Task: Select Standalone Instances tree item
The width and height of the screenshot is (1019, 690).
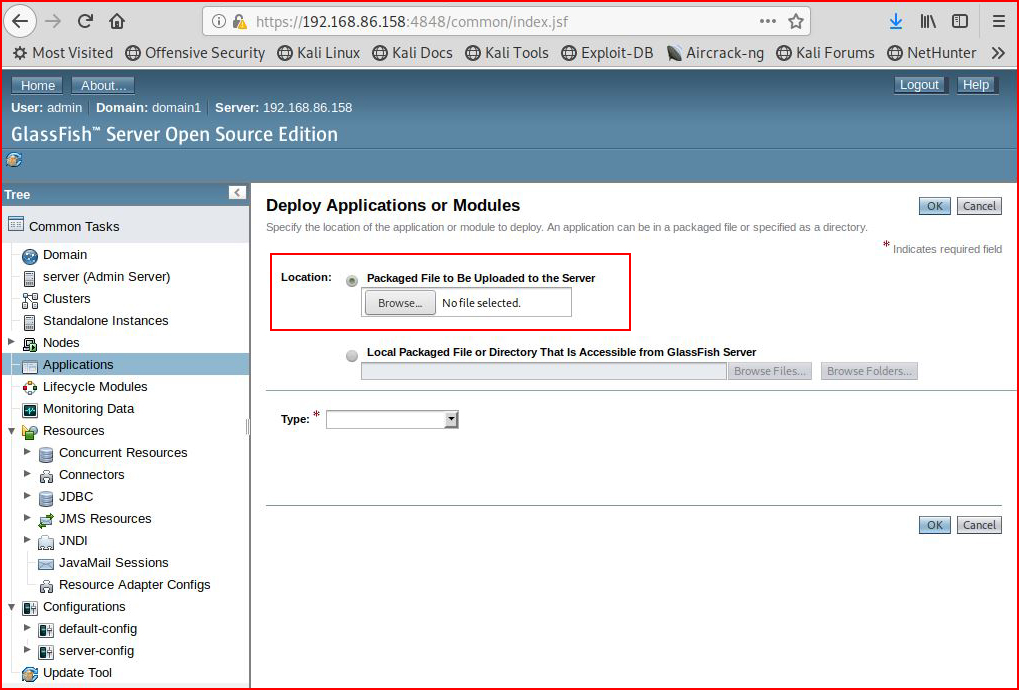Action: [x=105, y=321]
